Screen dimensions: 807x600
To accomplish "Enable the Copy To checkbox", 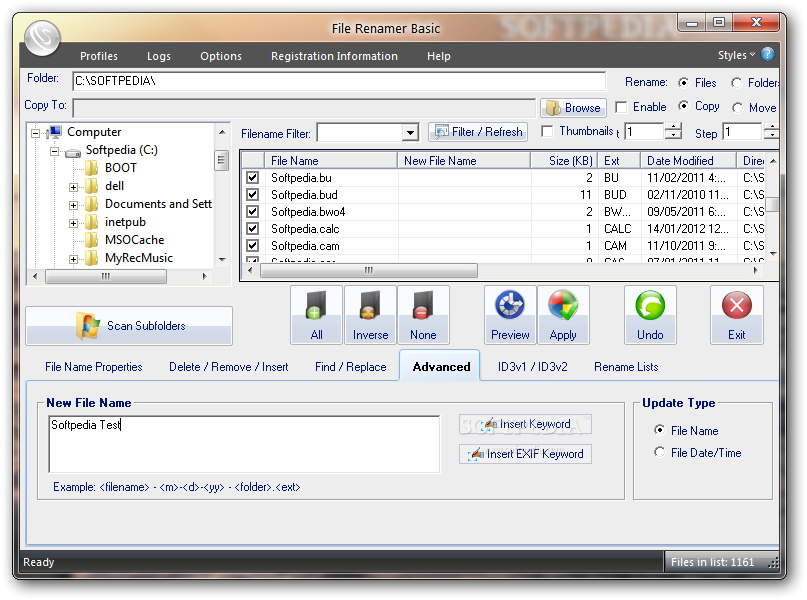I will [621, 107].
